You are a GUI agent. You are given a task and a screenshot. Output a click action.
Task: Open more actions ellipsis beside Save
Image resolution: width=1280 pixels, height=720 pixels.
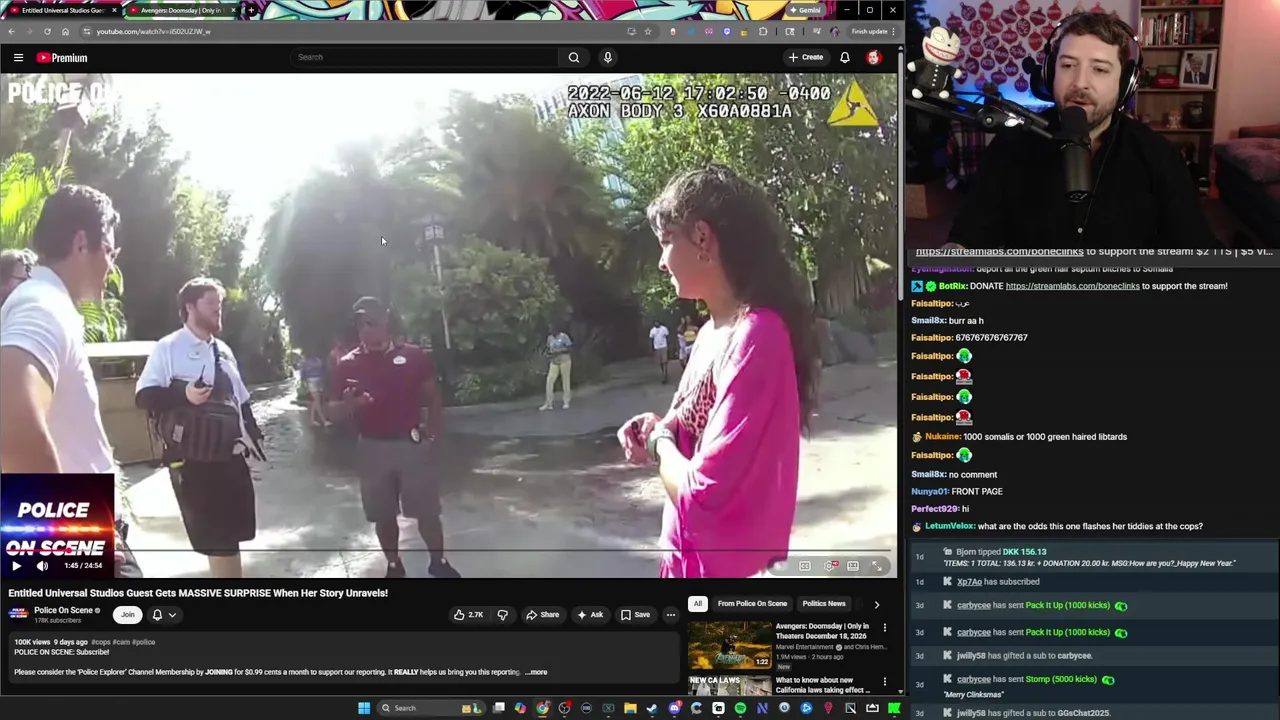[x=671, y=615]
